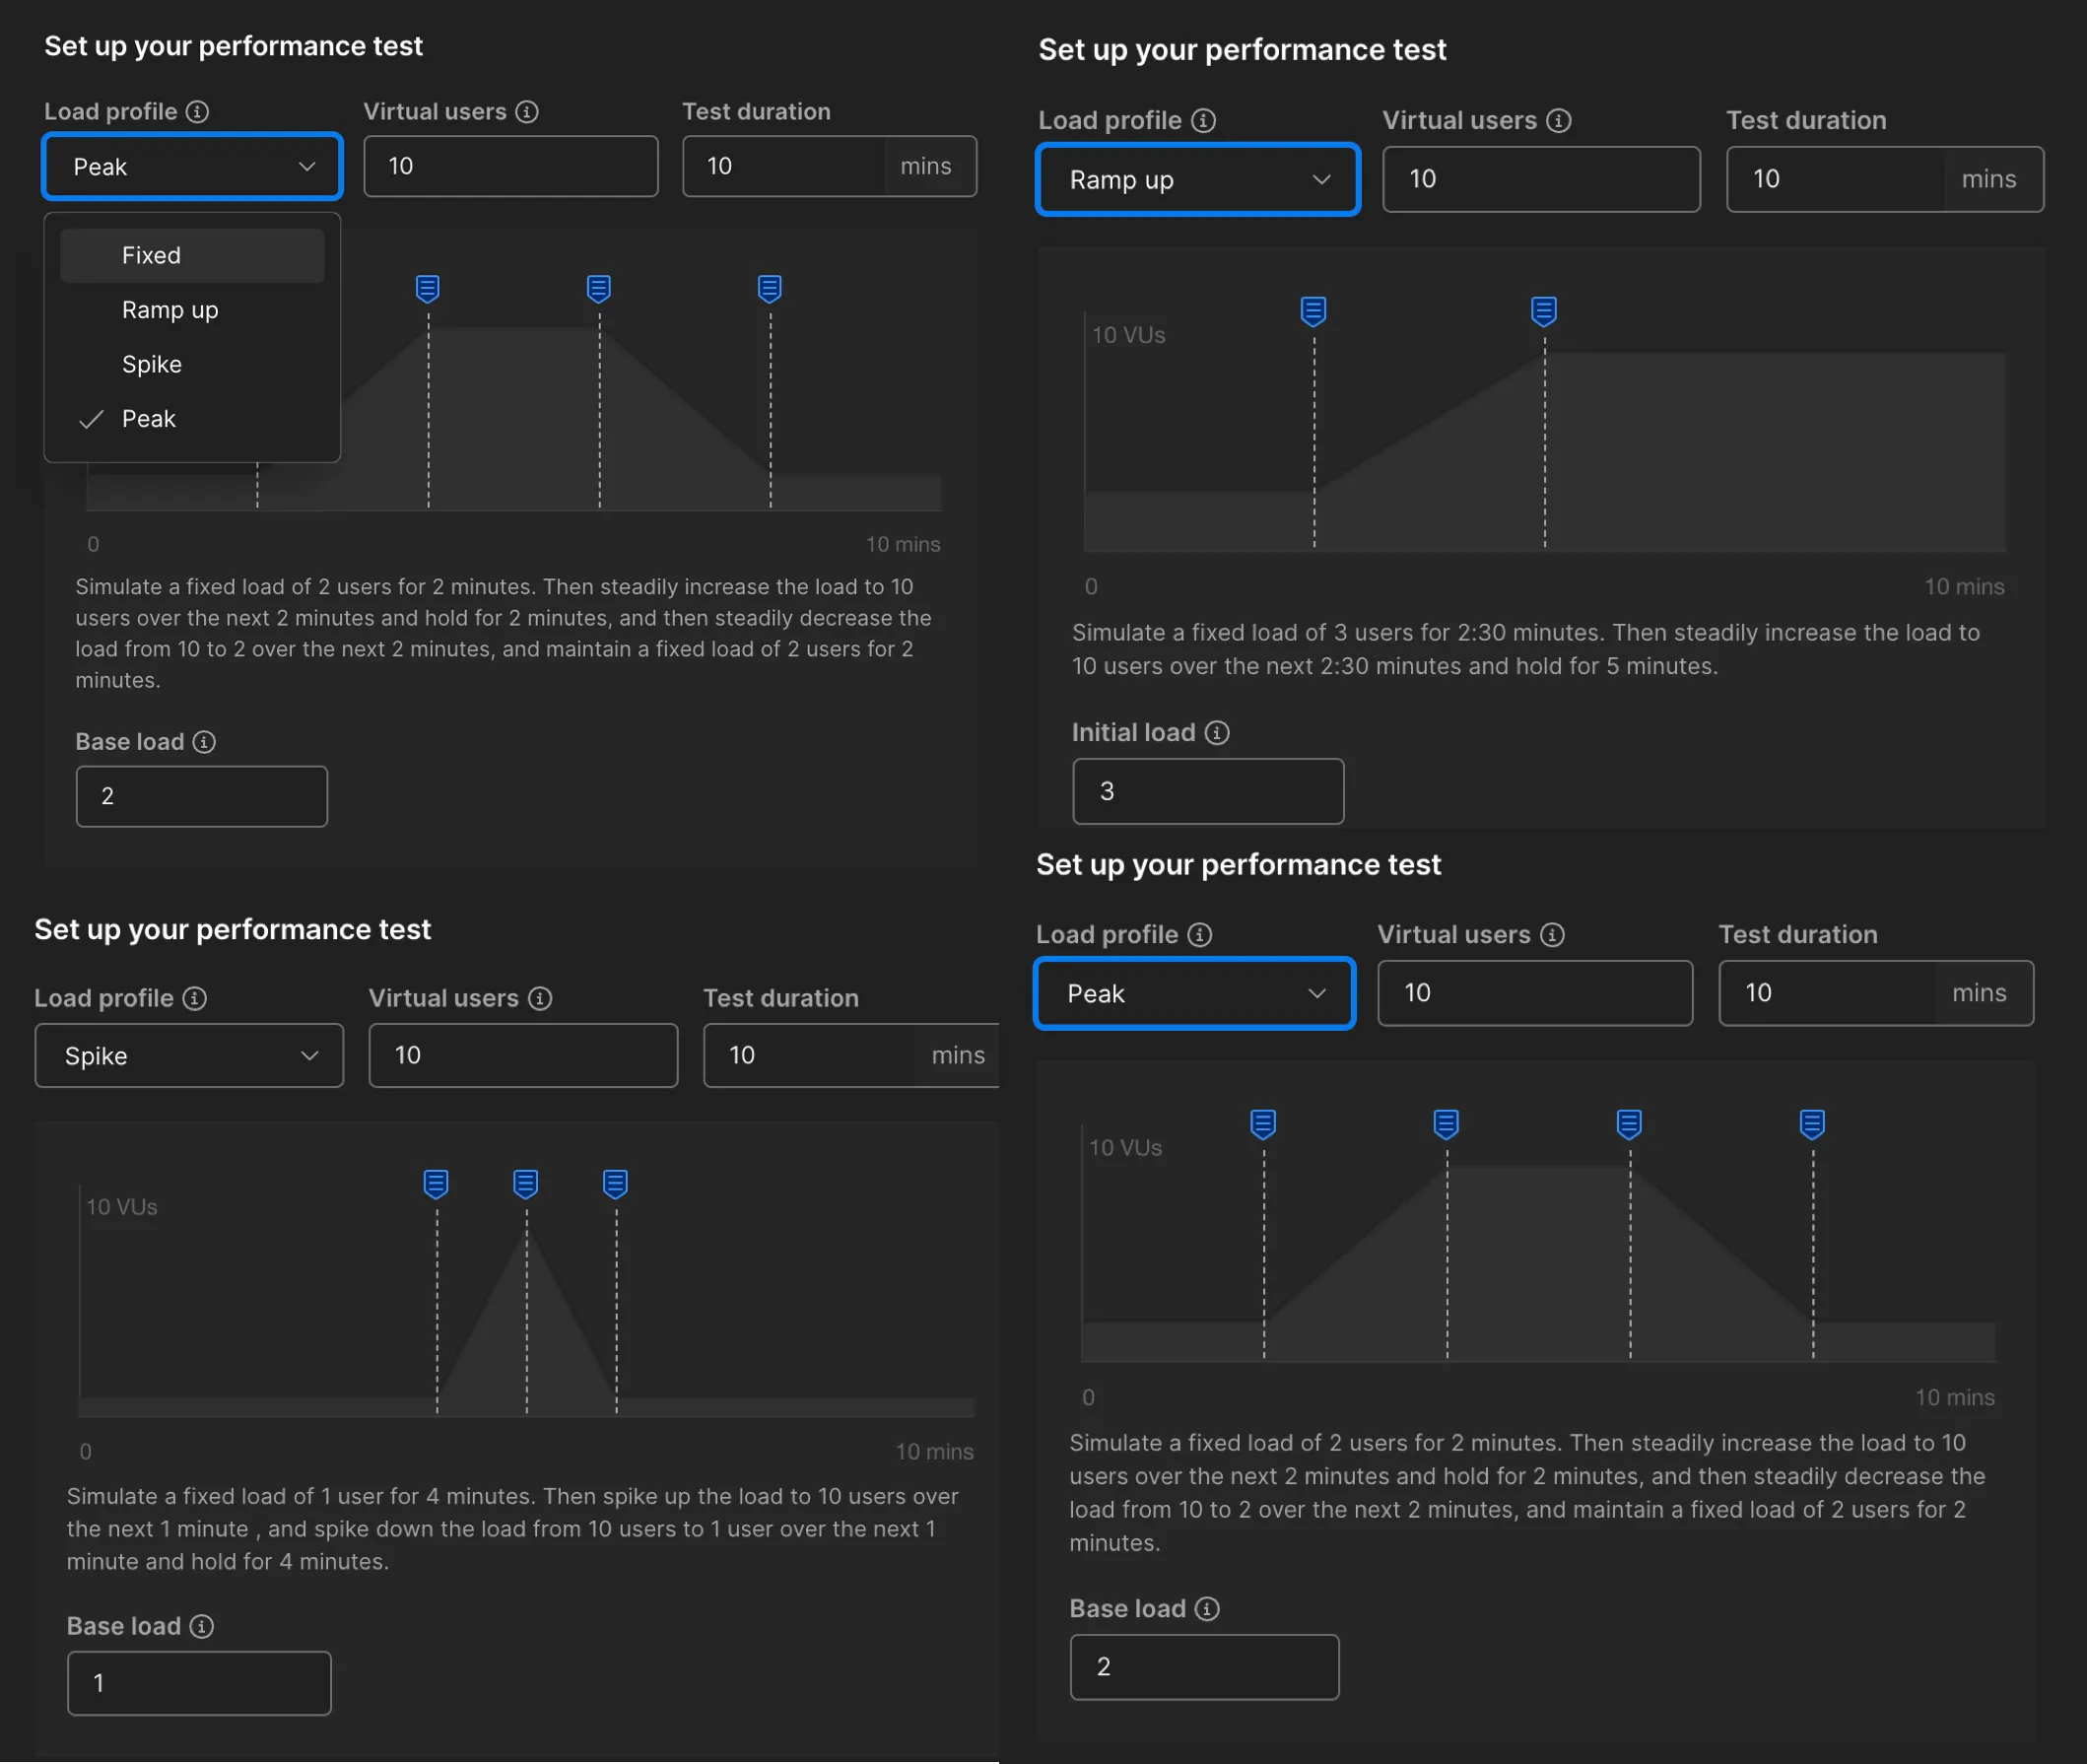Click first blue marker handle in Ramp up chart
This screenshot has height=1764, width=2087.
pyautogui.click(x=1313, y=311)
